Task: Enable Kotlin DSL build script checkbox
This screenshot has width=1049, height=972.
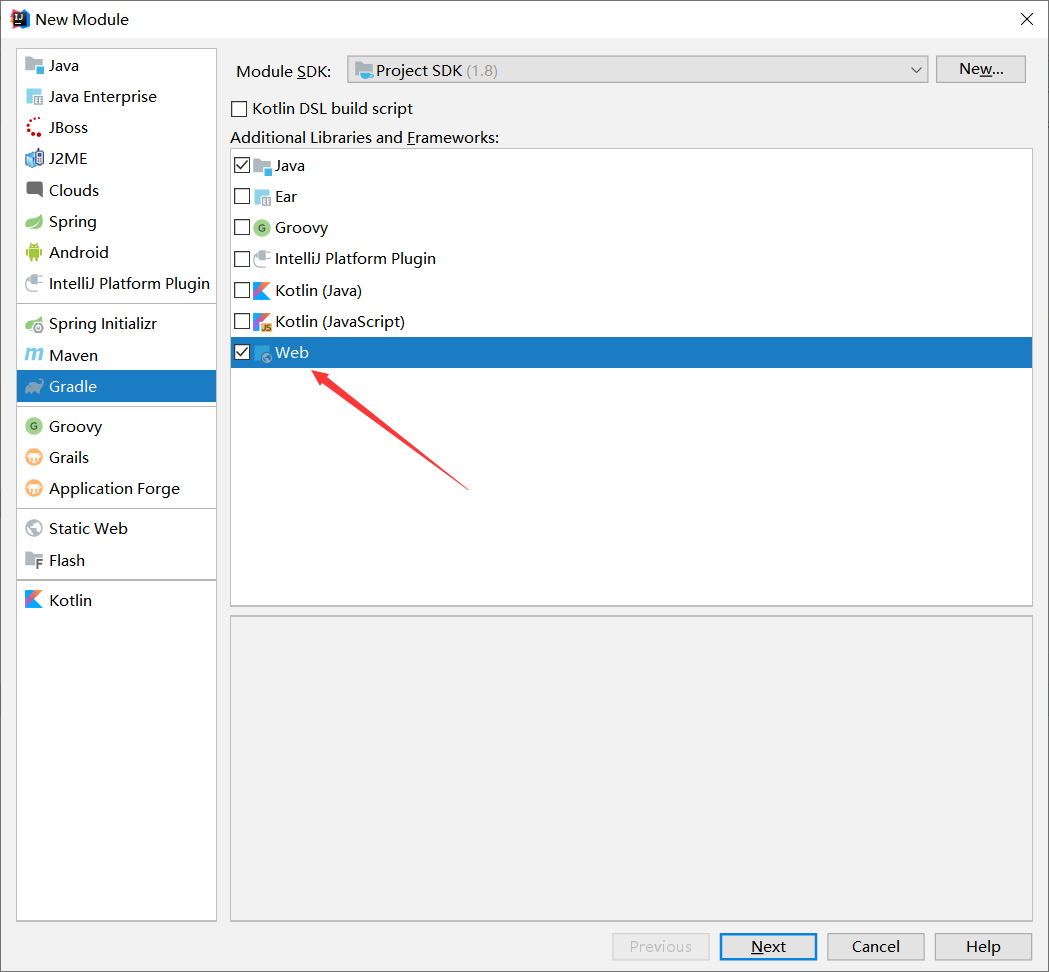Action: pyautogui.click(x=239, y=108)
